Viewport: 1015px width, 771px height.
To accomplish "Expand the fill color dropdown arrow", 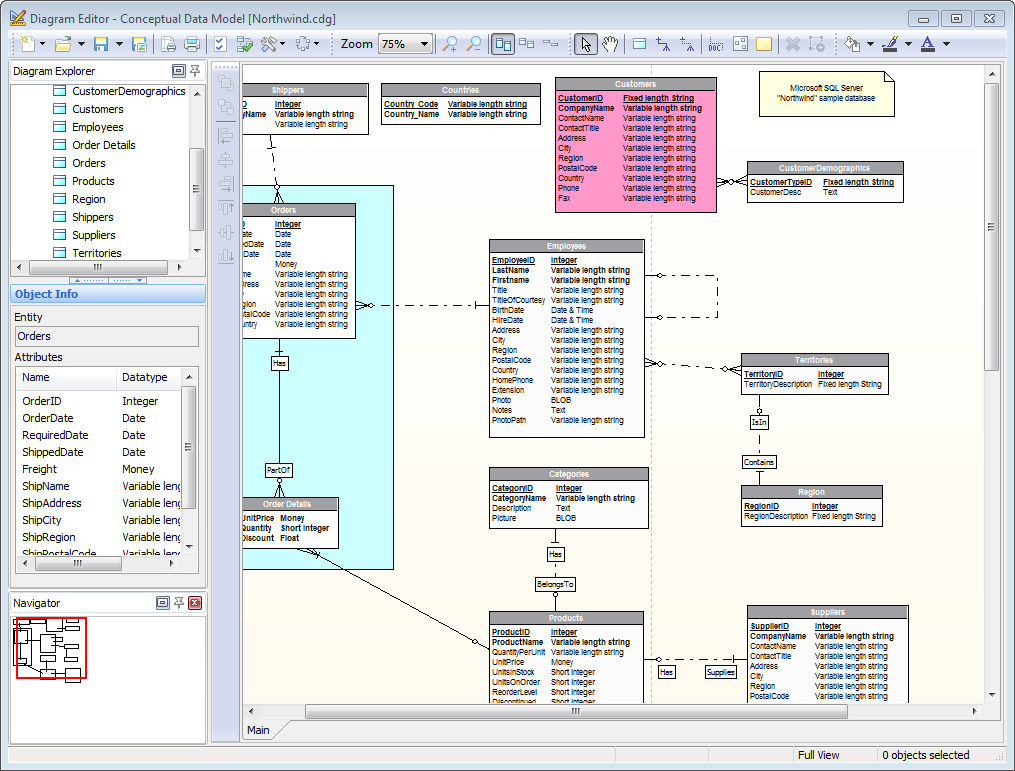I will tap(871, 44).
